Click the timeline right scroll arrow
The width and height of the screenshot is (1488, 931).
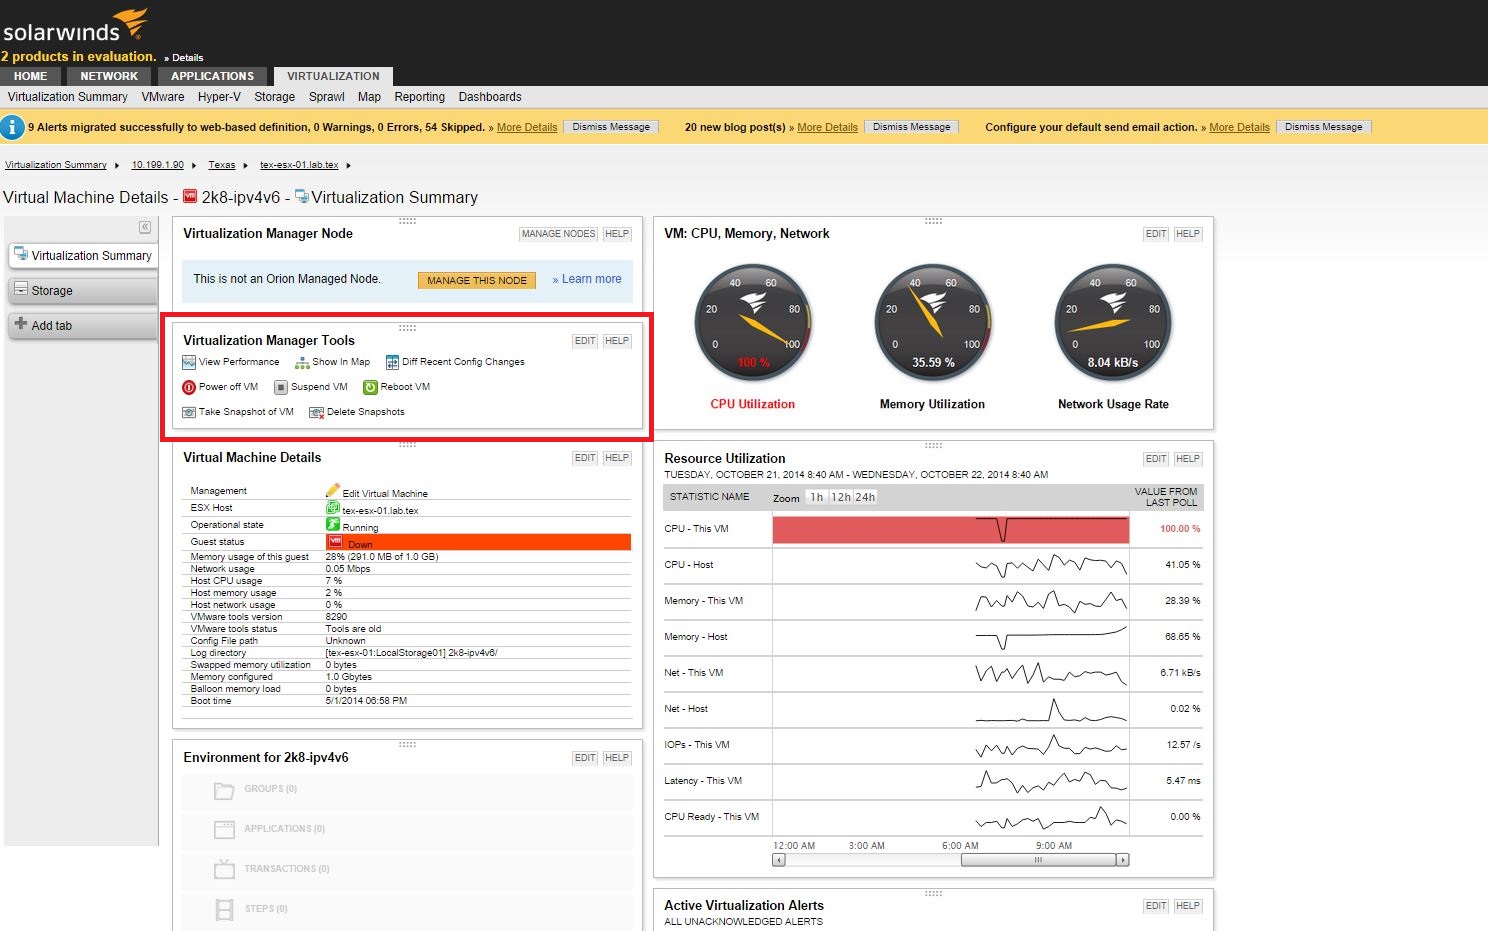pos(1123,860)
